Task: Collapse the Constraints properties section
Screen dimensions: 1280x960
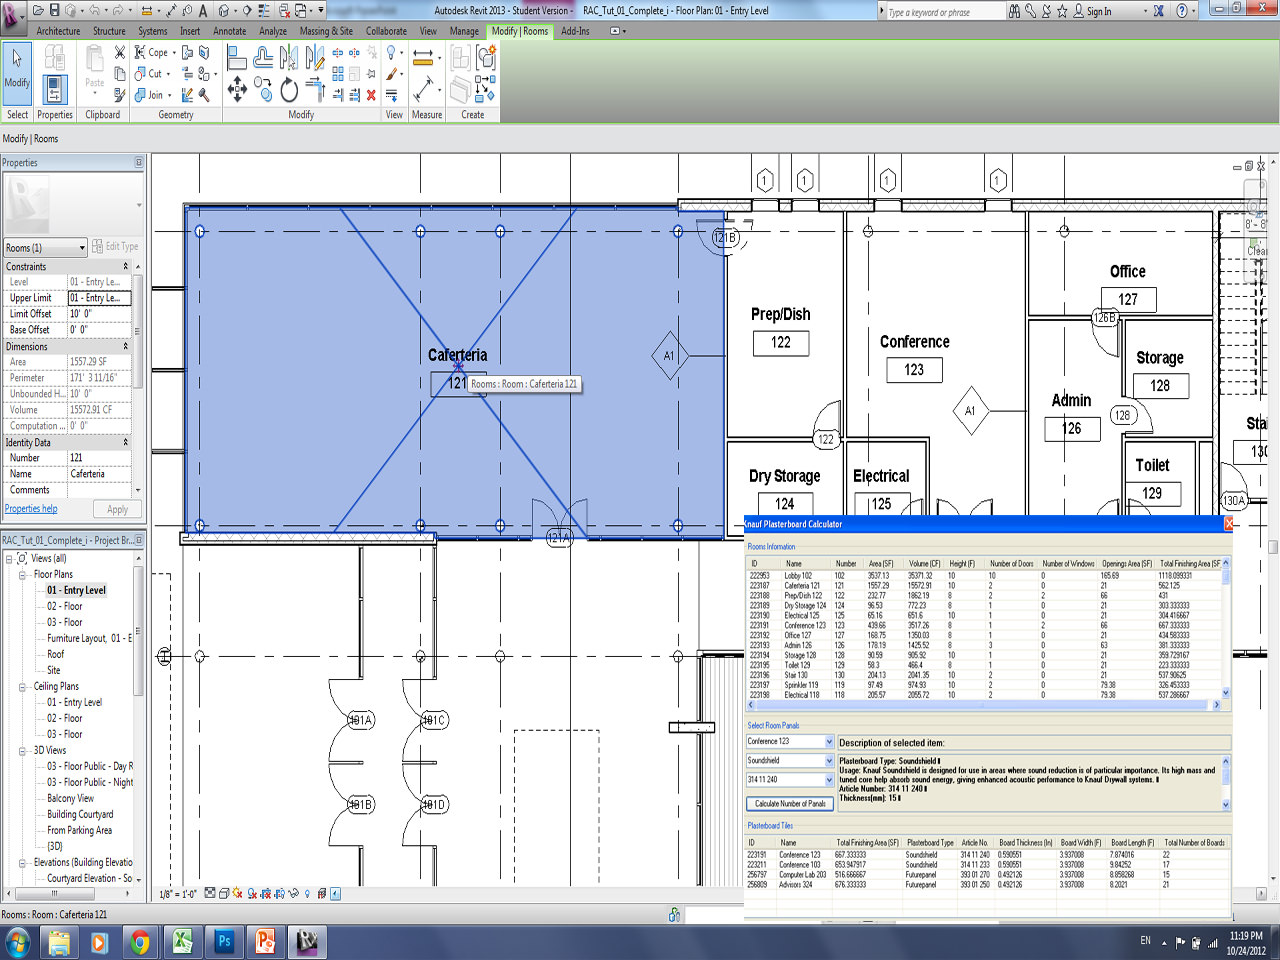Action: coord(126,267)
